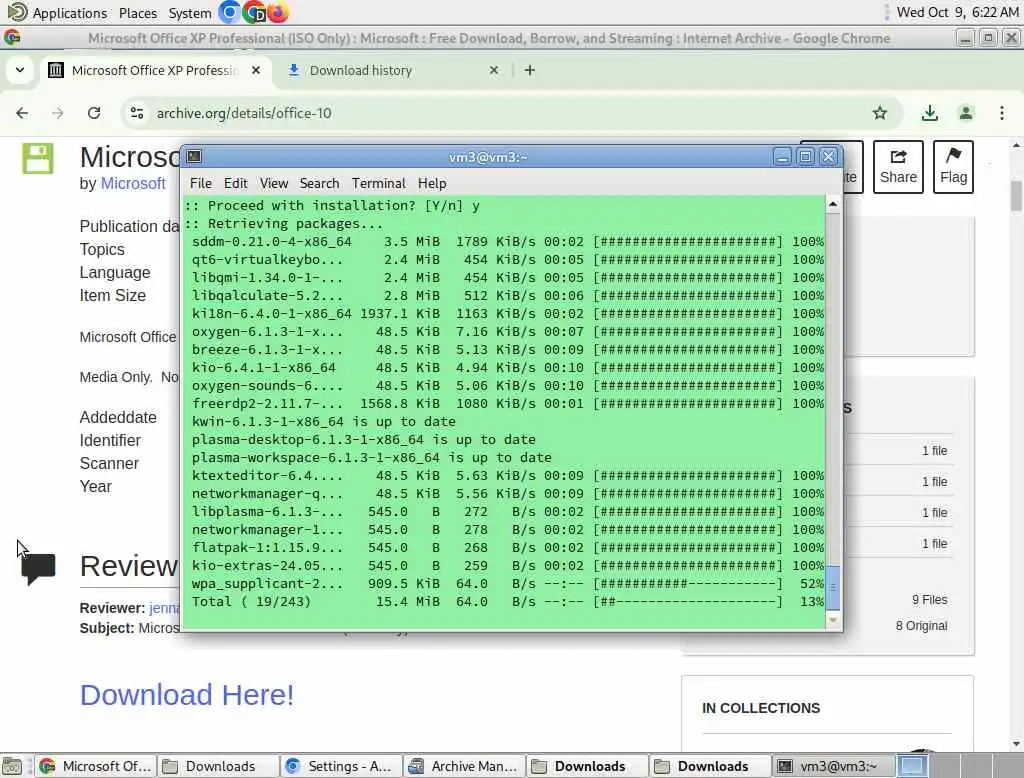Open the Places menu in top panel
Screen dimensions: 1024x778
(138, 13)
